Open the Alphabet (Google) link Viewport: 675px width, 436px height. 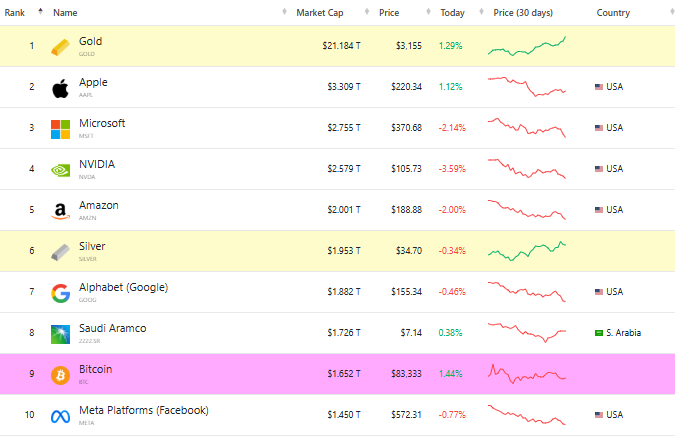pyautogui.click(x=124, y=288)
